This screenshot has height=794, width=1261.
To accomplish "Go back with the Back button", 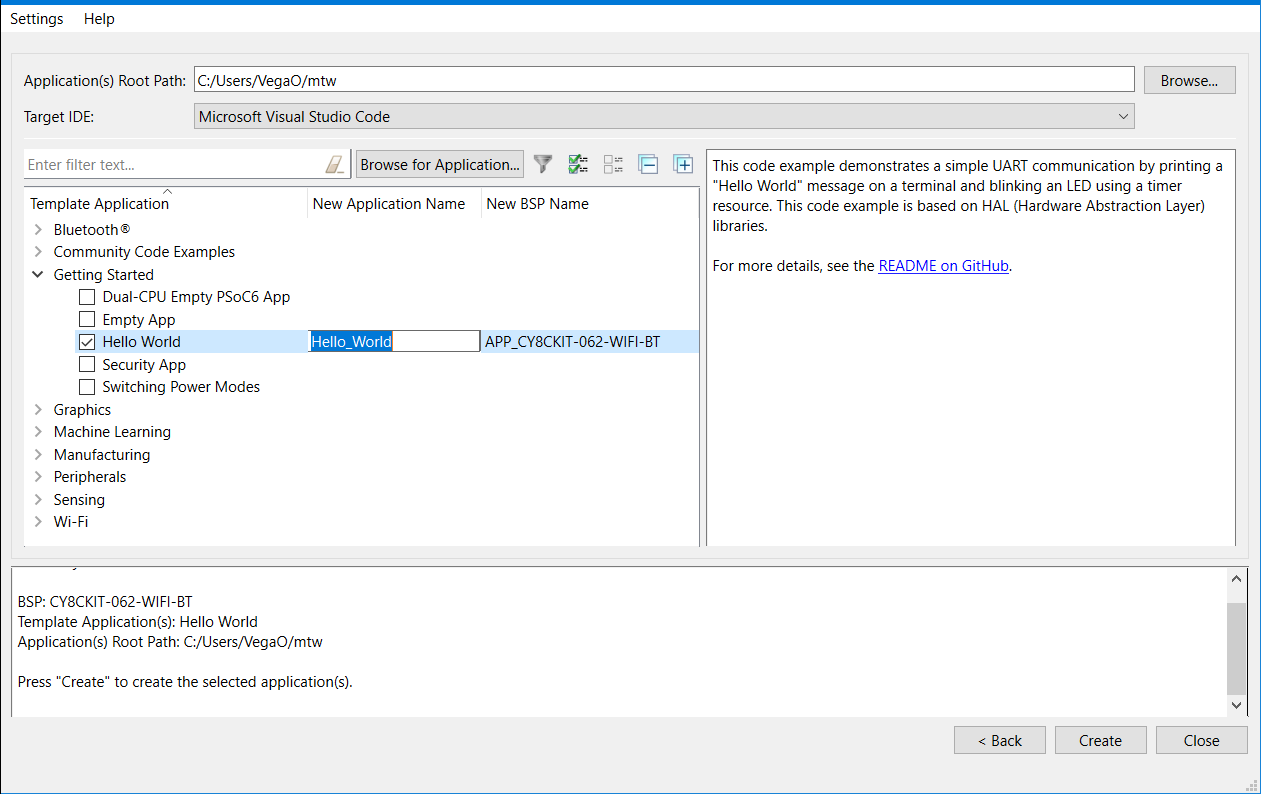I will (x=1000, y=741).
